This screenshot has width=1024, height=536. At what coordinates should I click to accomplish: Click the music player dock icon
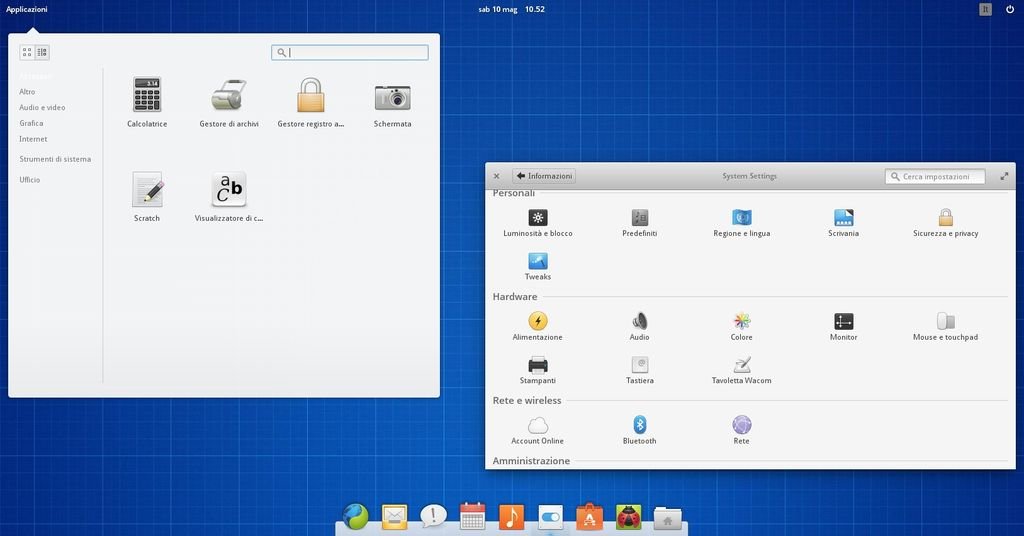[511, 517]
